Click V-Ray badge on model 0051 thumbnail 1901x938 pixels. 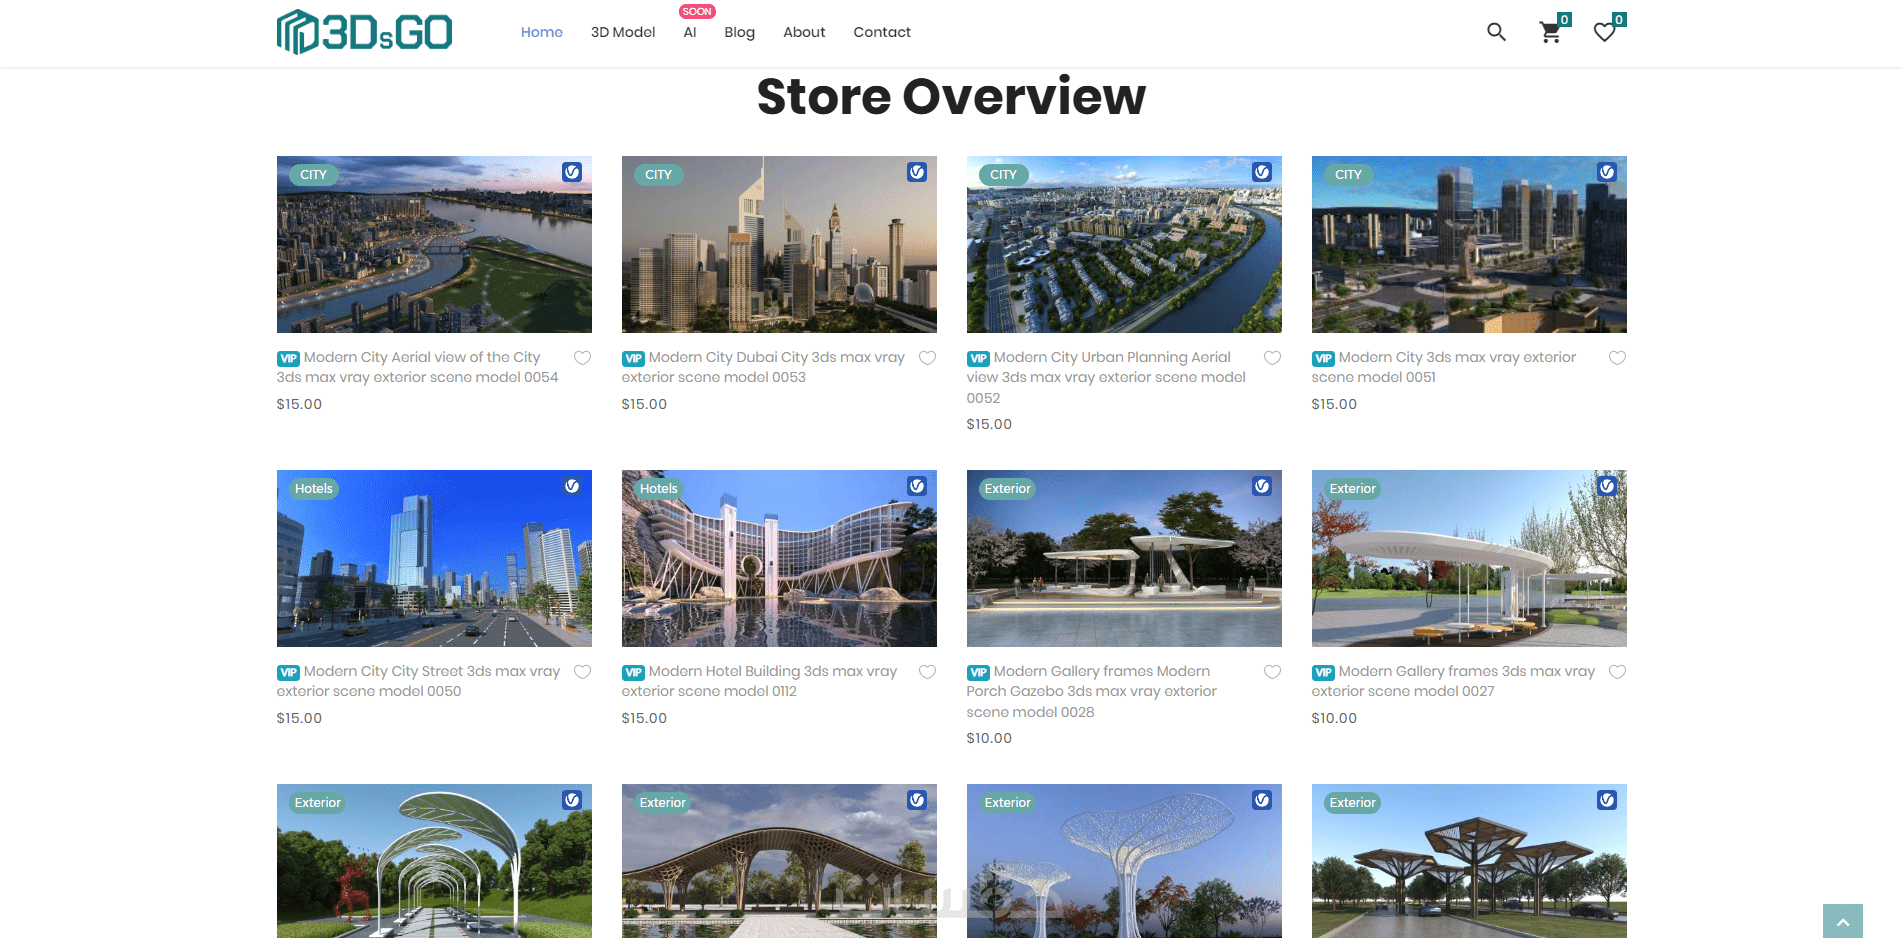click(x=1607, y=172)
